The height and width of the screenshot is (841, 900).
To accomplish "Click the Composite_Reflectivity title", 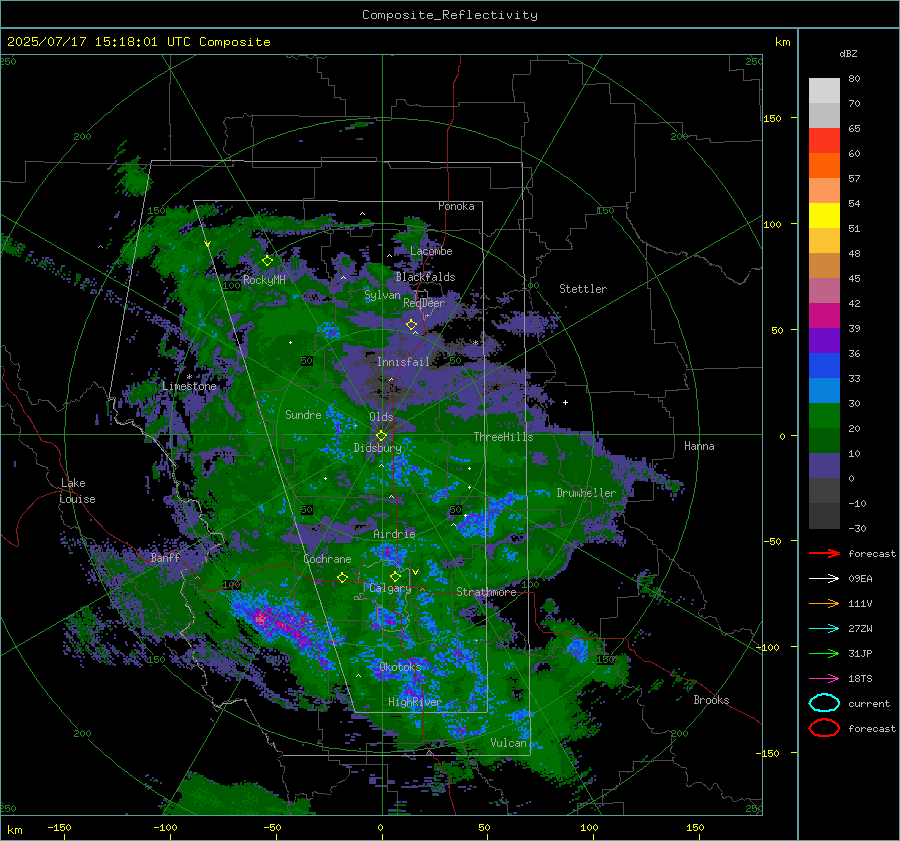I will point(450,15).
